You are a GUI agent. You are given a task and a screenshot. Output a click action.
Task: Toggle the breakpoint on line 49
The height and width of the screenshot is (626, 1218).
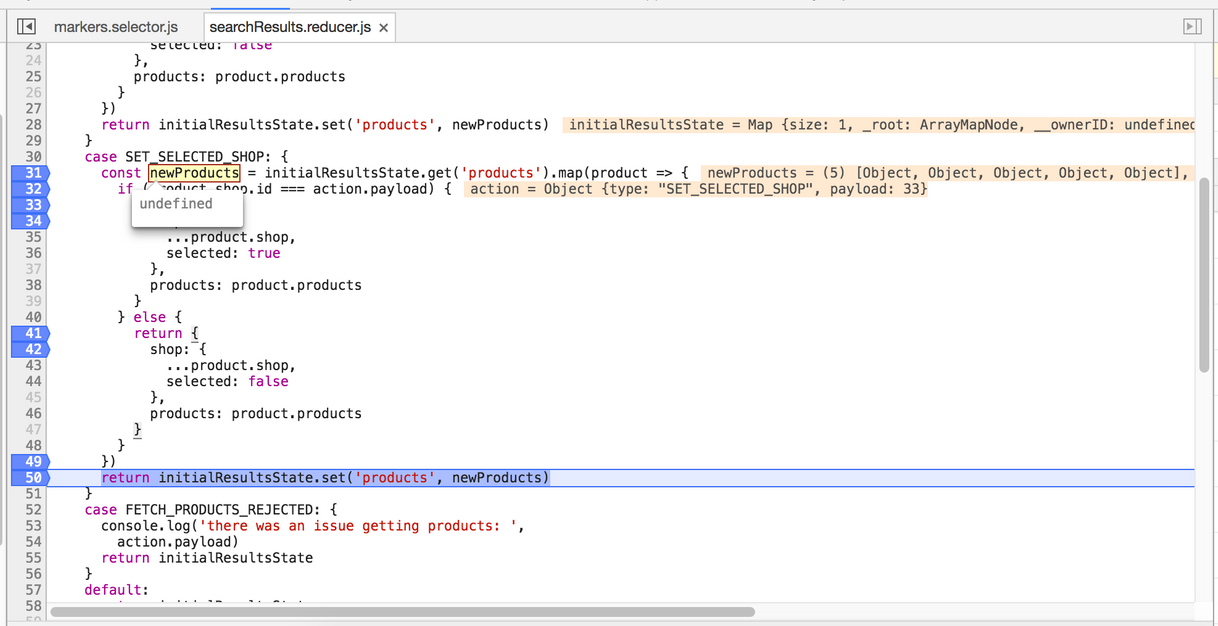click(x=30, y=462)
